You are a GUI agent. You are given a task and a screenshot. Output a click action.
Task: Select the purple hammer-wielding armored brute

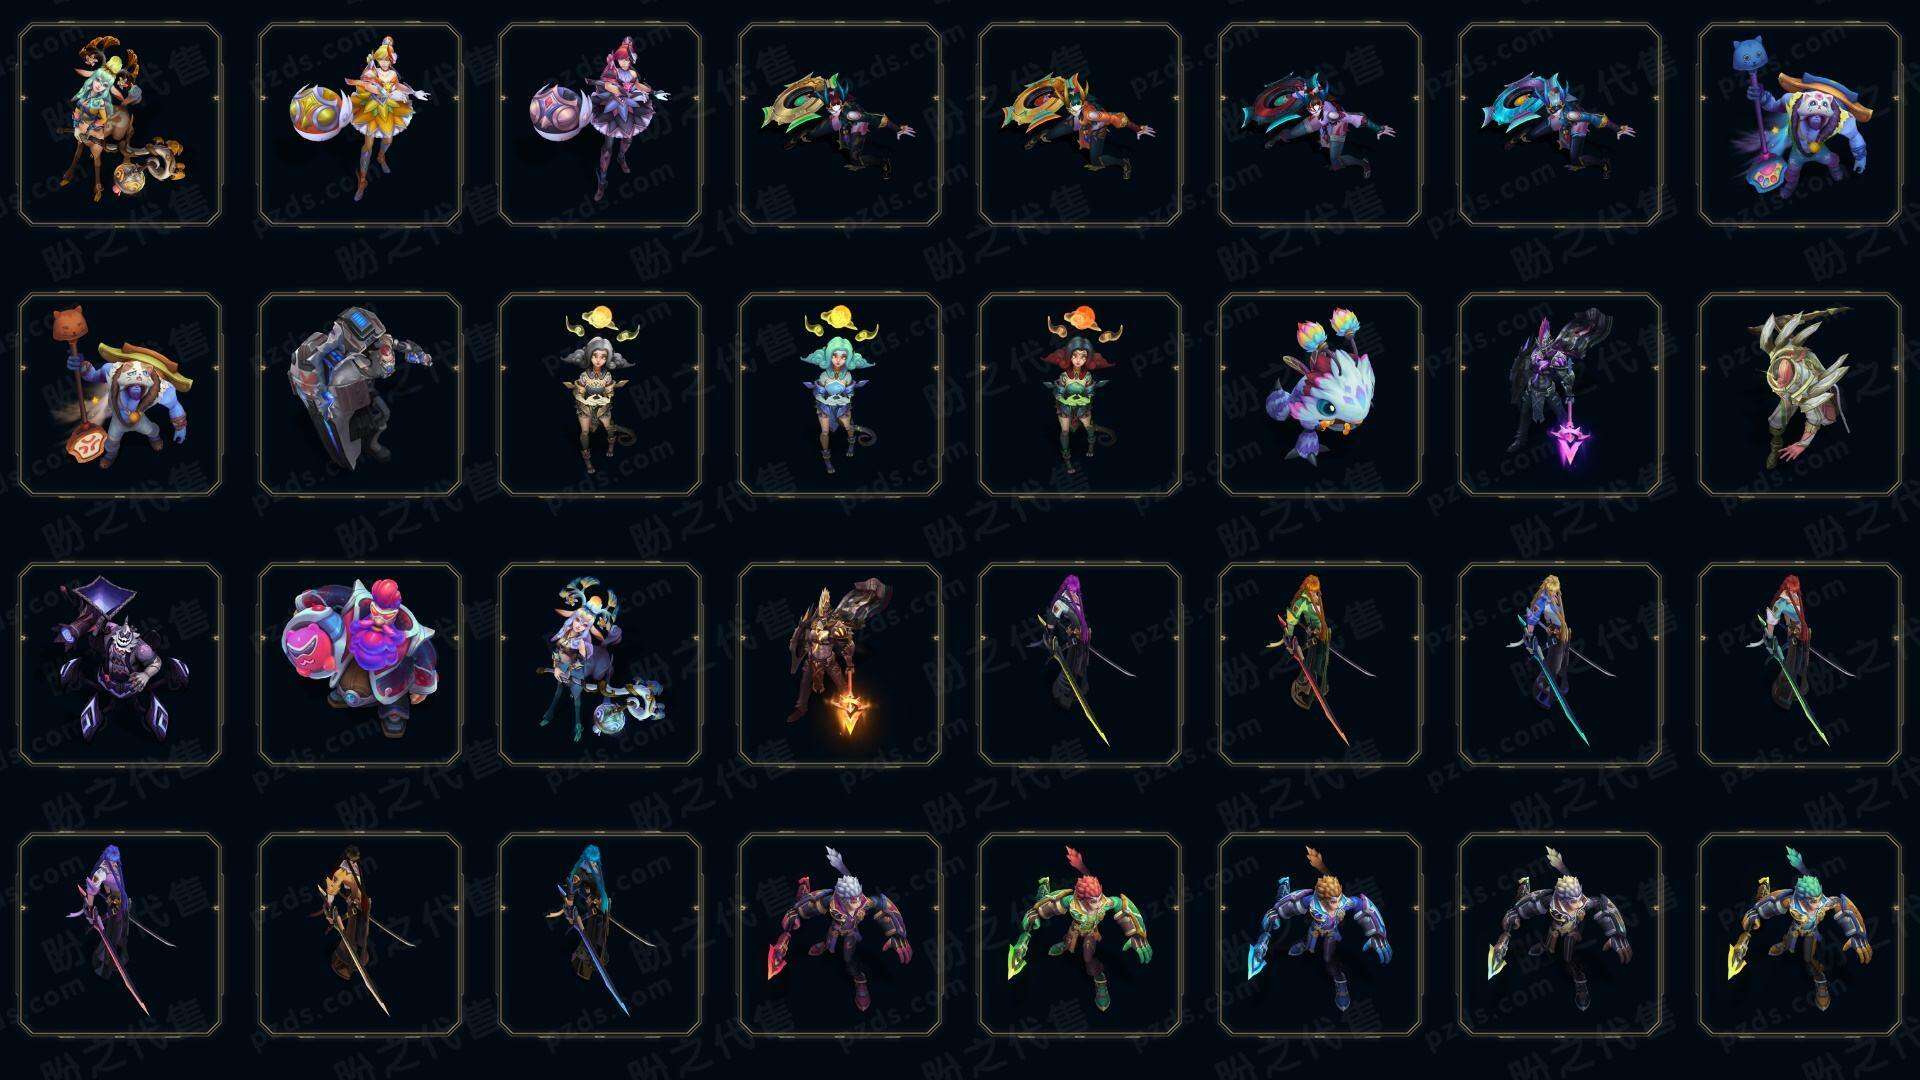click(x=120, y=664)
